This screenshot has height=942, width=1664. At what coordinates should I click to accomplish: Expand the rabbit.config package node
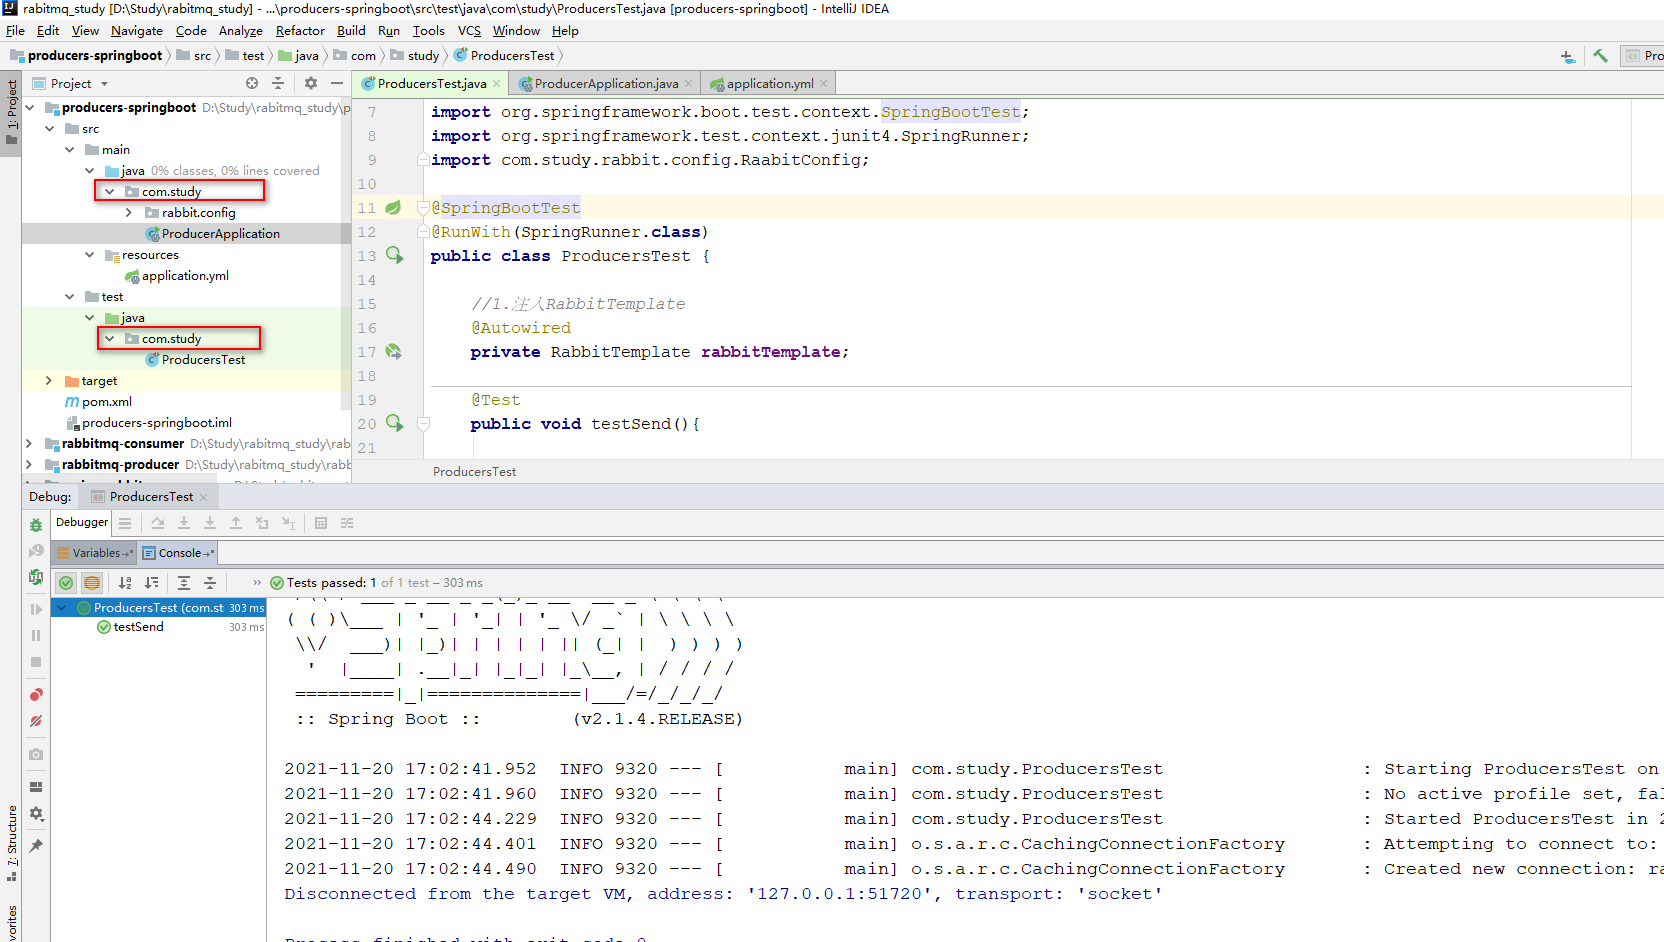click(128, 212)
